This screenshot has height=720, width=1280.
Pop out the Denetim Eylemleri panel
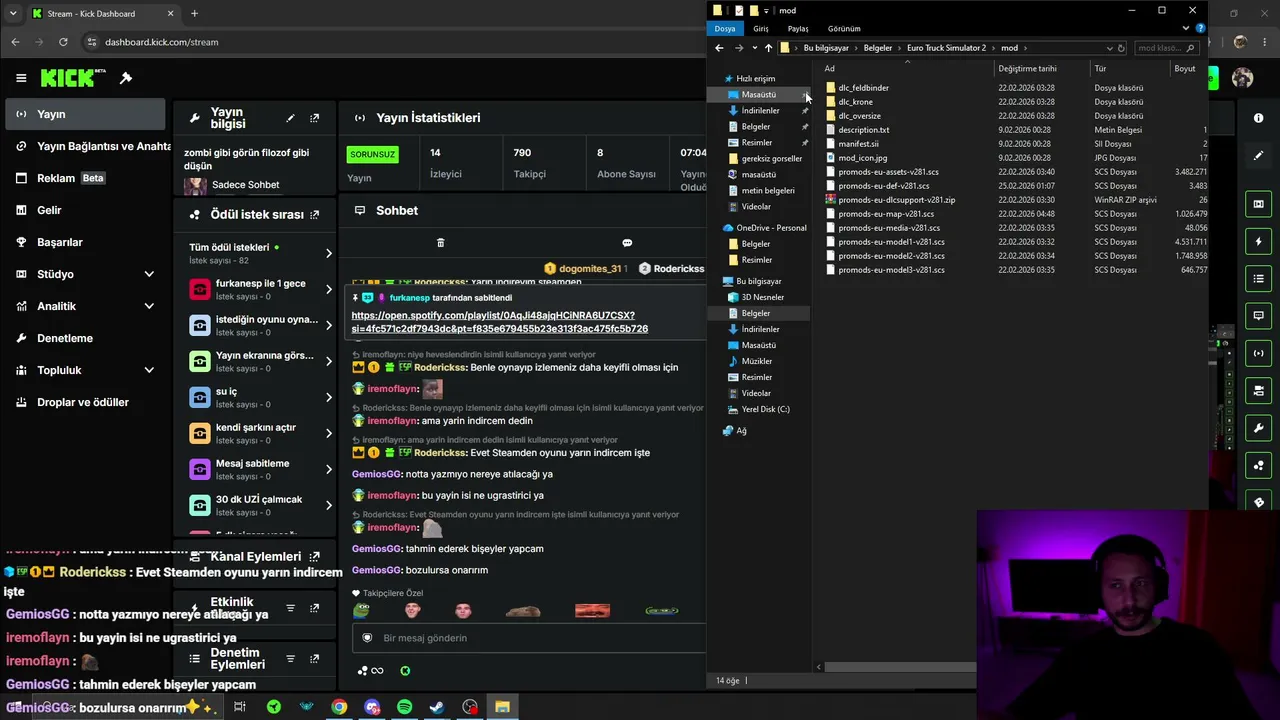point(314,658)
